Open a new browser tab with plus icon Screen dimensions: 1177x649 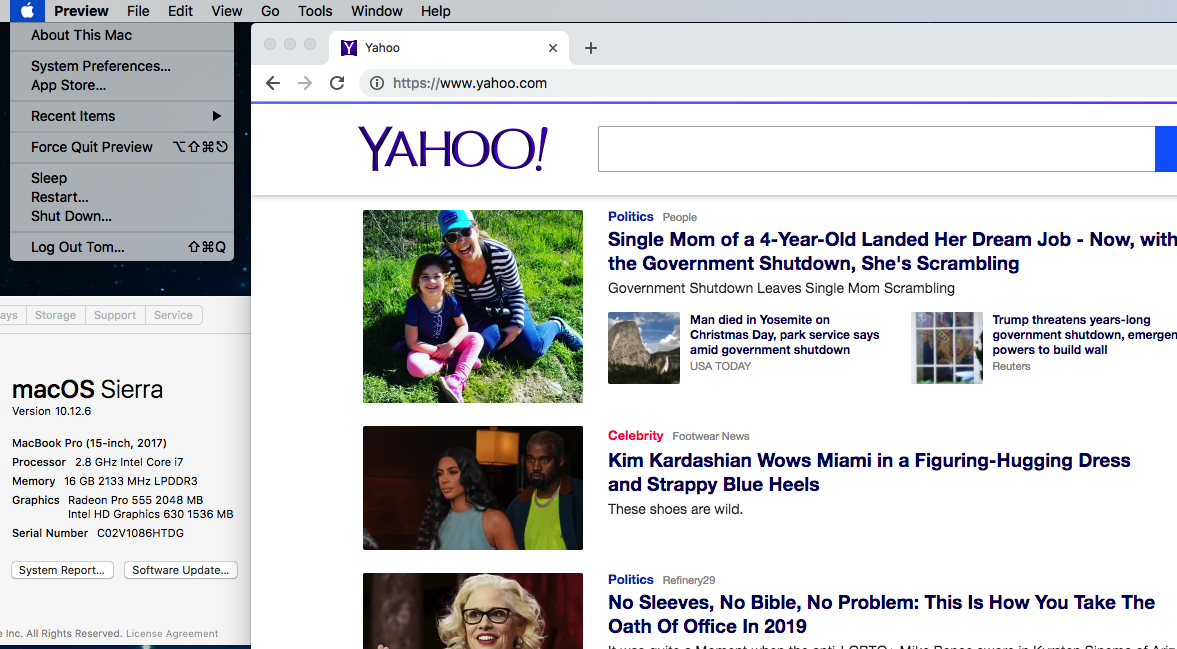pyautogui.click(x=591, y=48)
